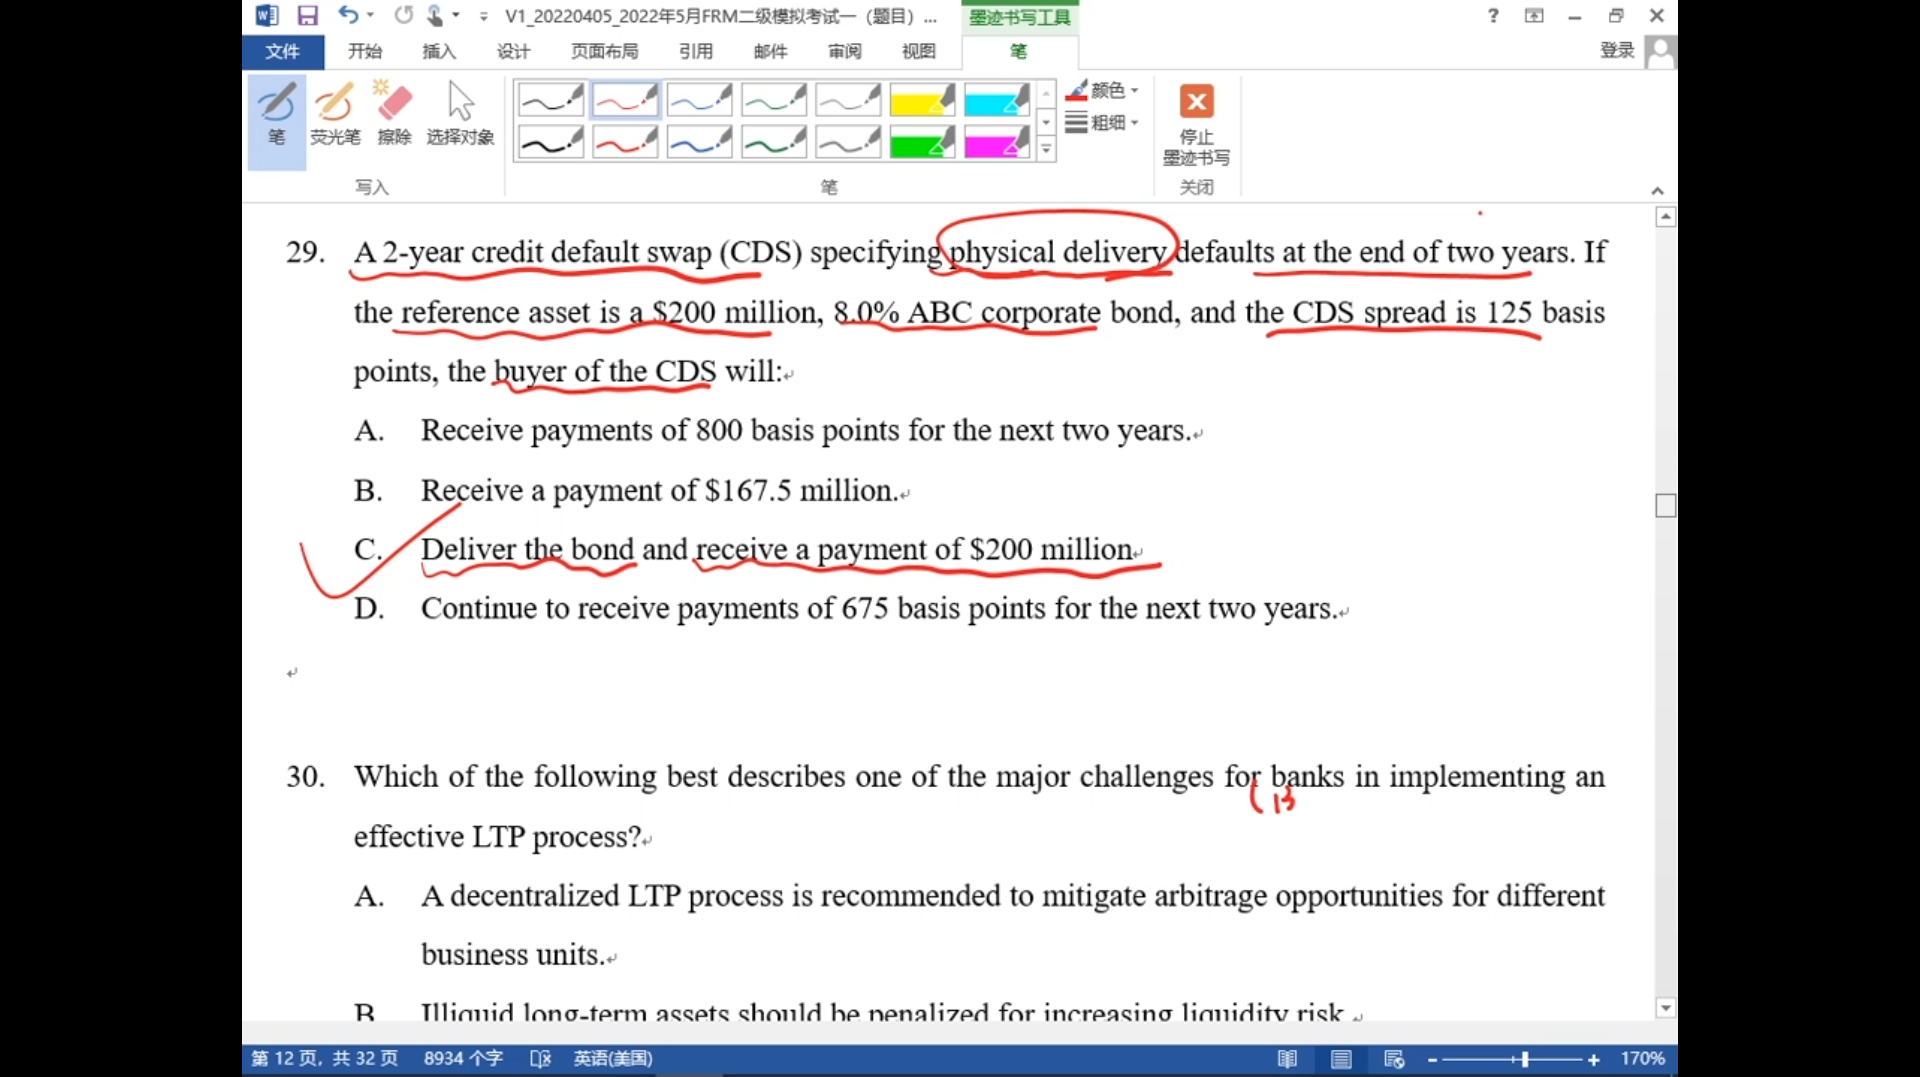Select the Highlighter (荧光笔) tool
1920x1077 pixels.
tap(334, 115)
